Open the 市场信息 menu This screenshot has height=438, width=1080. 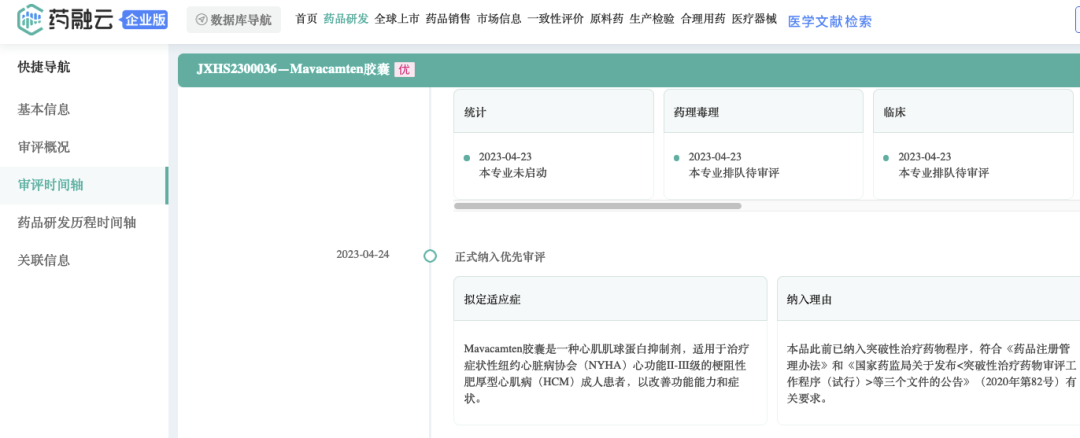pos(499,19)
